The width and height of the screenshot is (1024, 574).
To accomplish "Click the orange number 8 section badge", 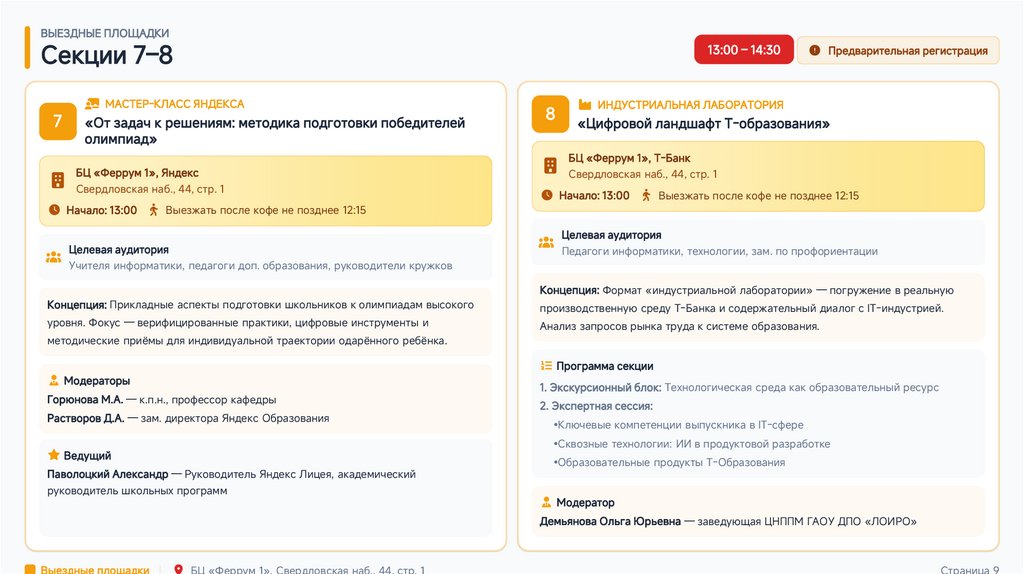I will click(x=550, y=114).
